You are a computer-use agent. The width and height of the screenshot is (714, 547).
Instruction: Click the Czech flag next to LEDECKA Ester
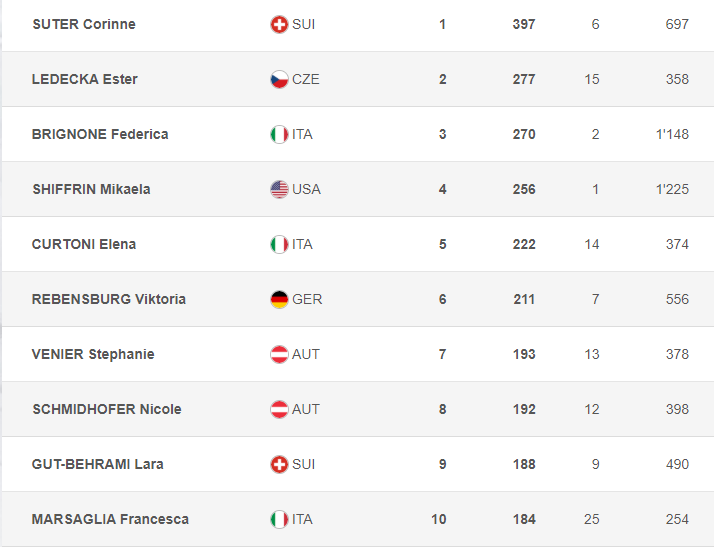pos(279,79)
